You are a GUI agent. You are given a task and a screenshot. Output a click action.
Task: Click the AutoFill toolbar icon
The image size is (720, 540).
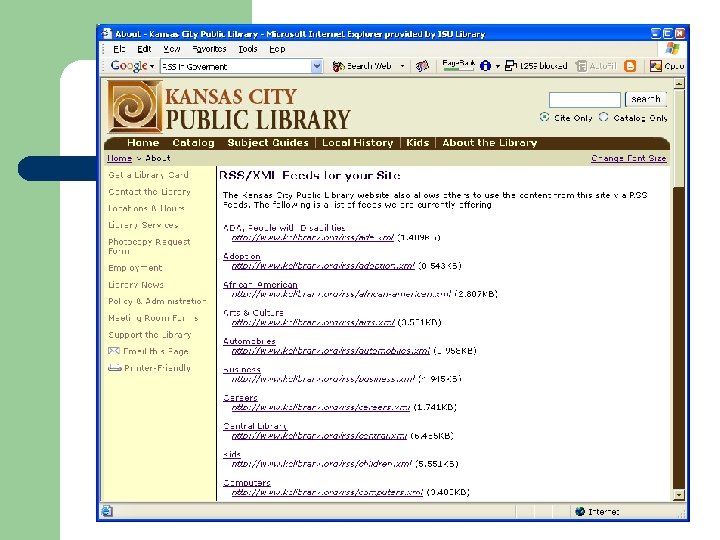(581, 66)
